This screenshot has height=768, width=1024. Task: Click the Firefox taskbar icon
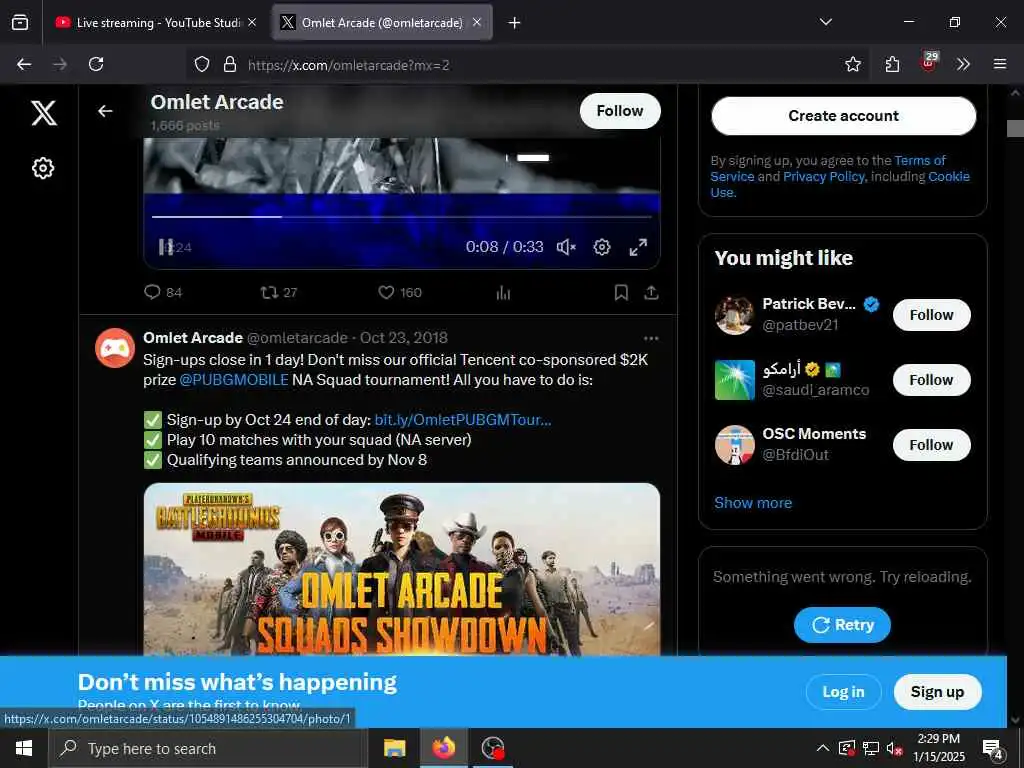click(x=443, y=748)
